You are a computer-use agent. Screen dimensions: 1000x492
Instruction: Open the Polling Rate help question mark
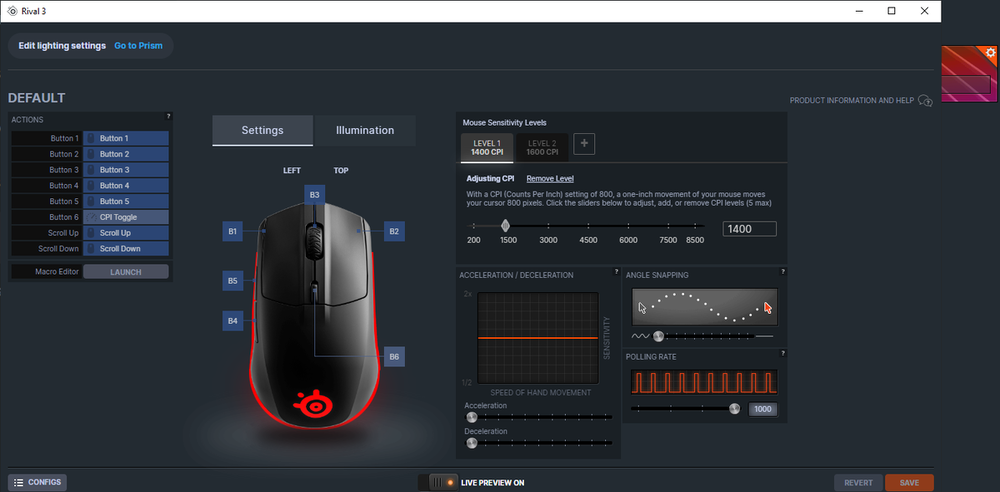click(783, 353)
